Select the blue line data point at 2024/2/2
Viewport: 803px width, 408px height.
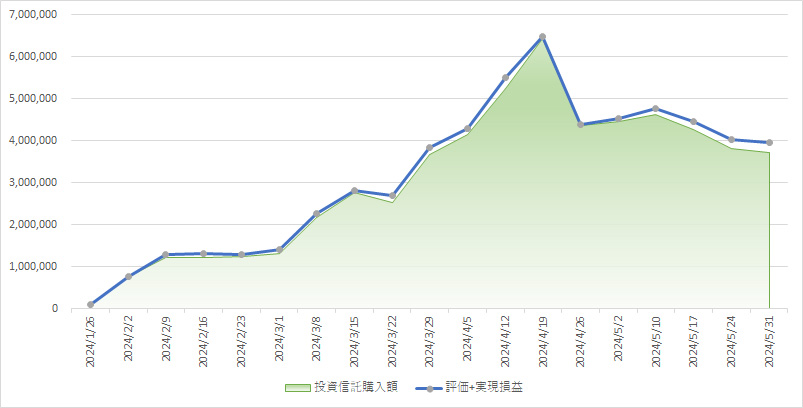pyautogui.click(x=129, y=276)
